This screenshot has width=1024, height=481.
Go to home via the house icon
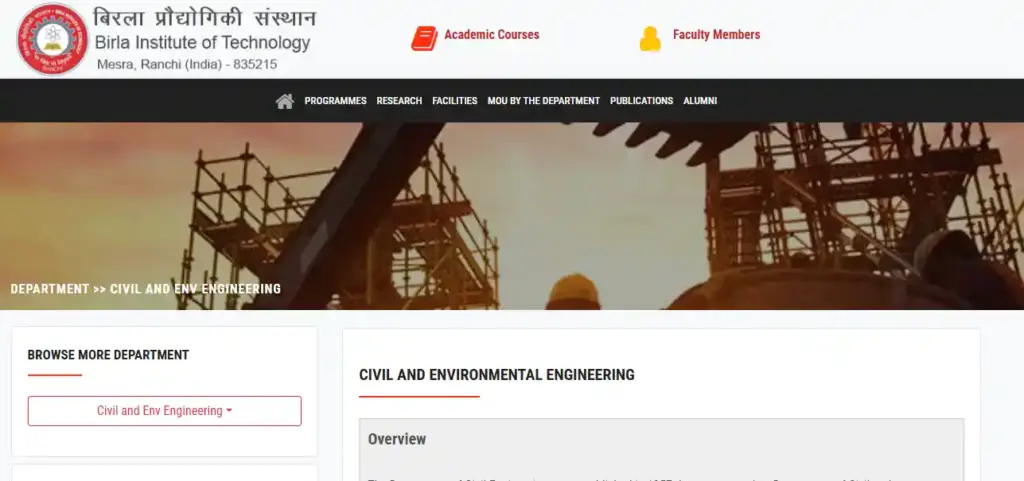[x=284, y=101]
